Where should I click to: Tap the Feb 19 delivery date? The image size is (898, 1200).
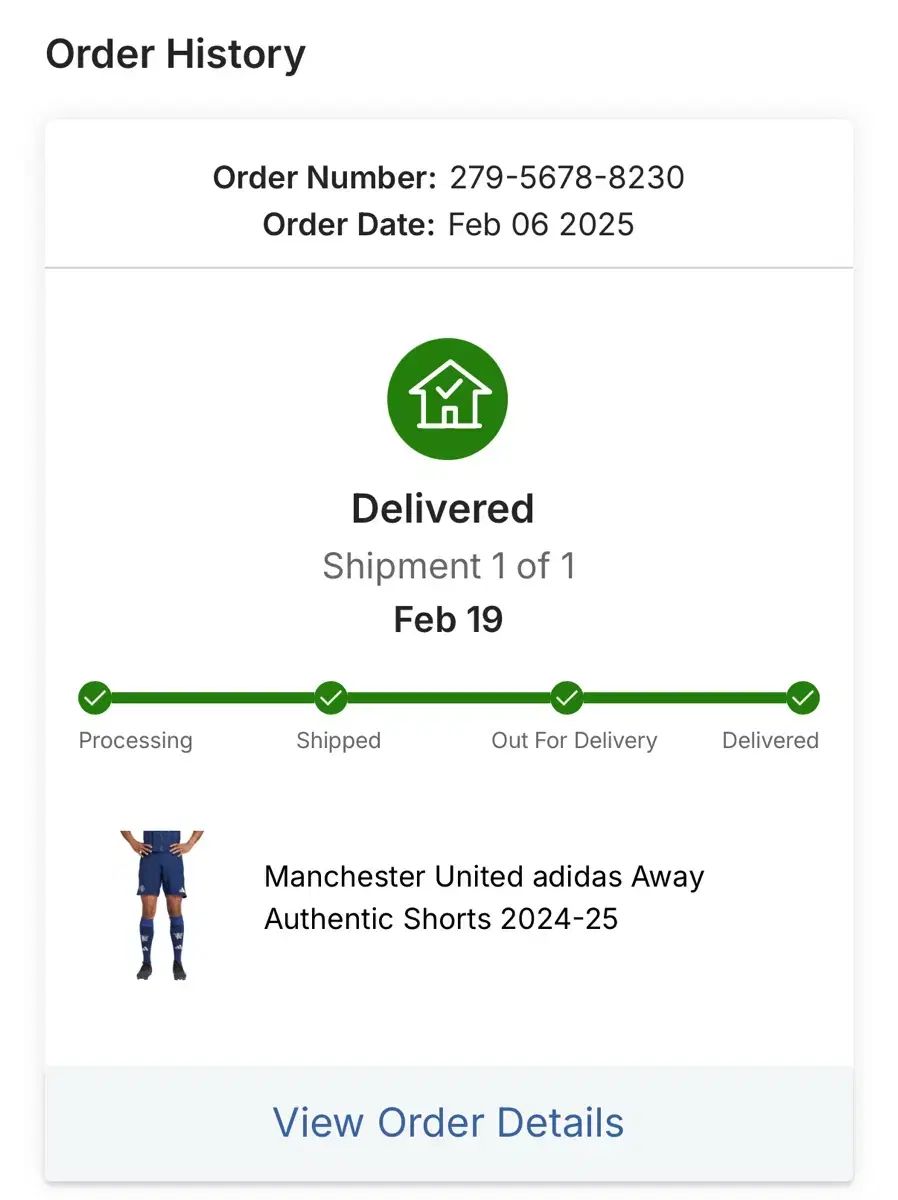pos(448,620)
